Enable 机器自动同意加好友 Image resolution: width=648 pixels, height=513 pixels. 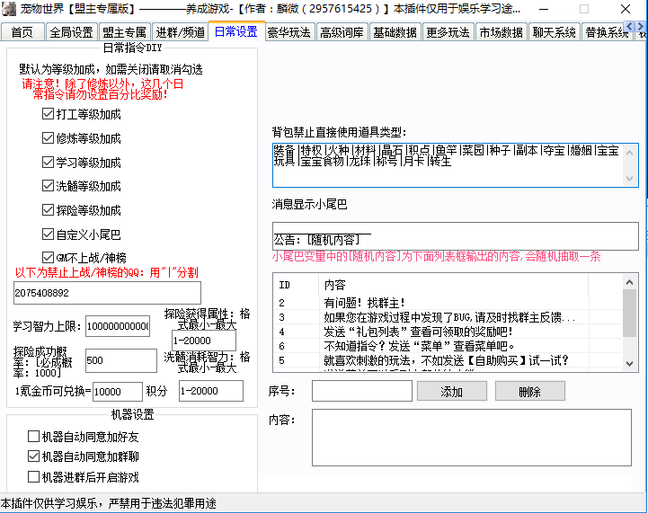[32, 437]
